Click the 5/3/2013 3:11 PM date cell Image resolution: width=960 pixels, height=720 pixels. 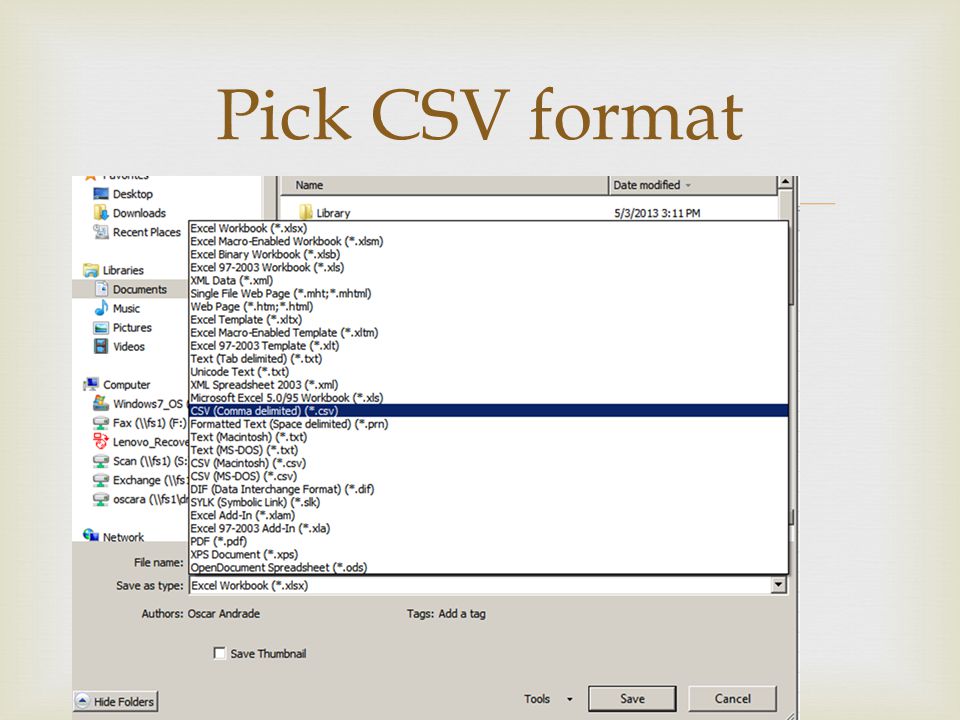click(x=657, y=213)
